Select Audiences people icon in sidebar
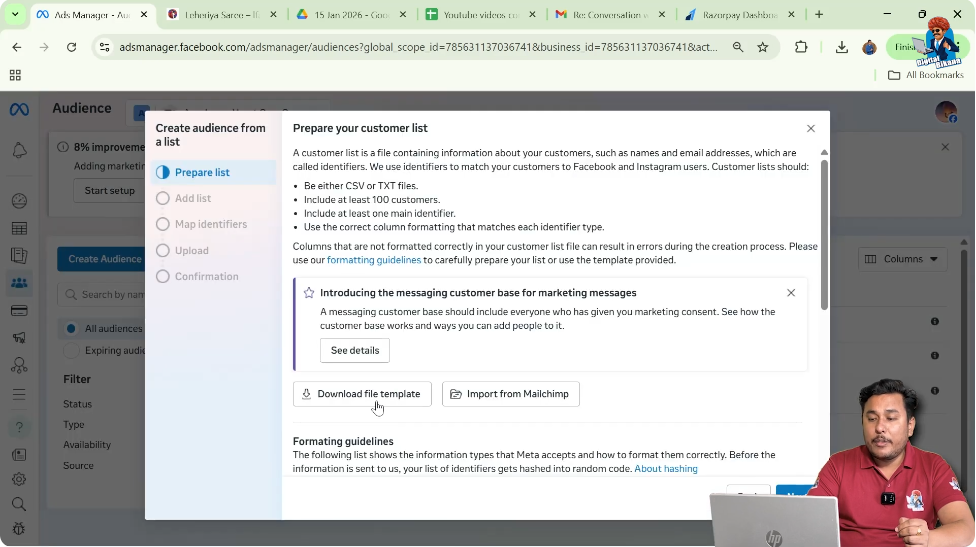The width and height of the screenshot is (976, 547). pyautogui.click(x=19, y=283)
